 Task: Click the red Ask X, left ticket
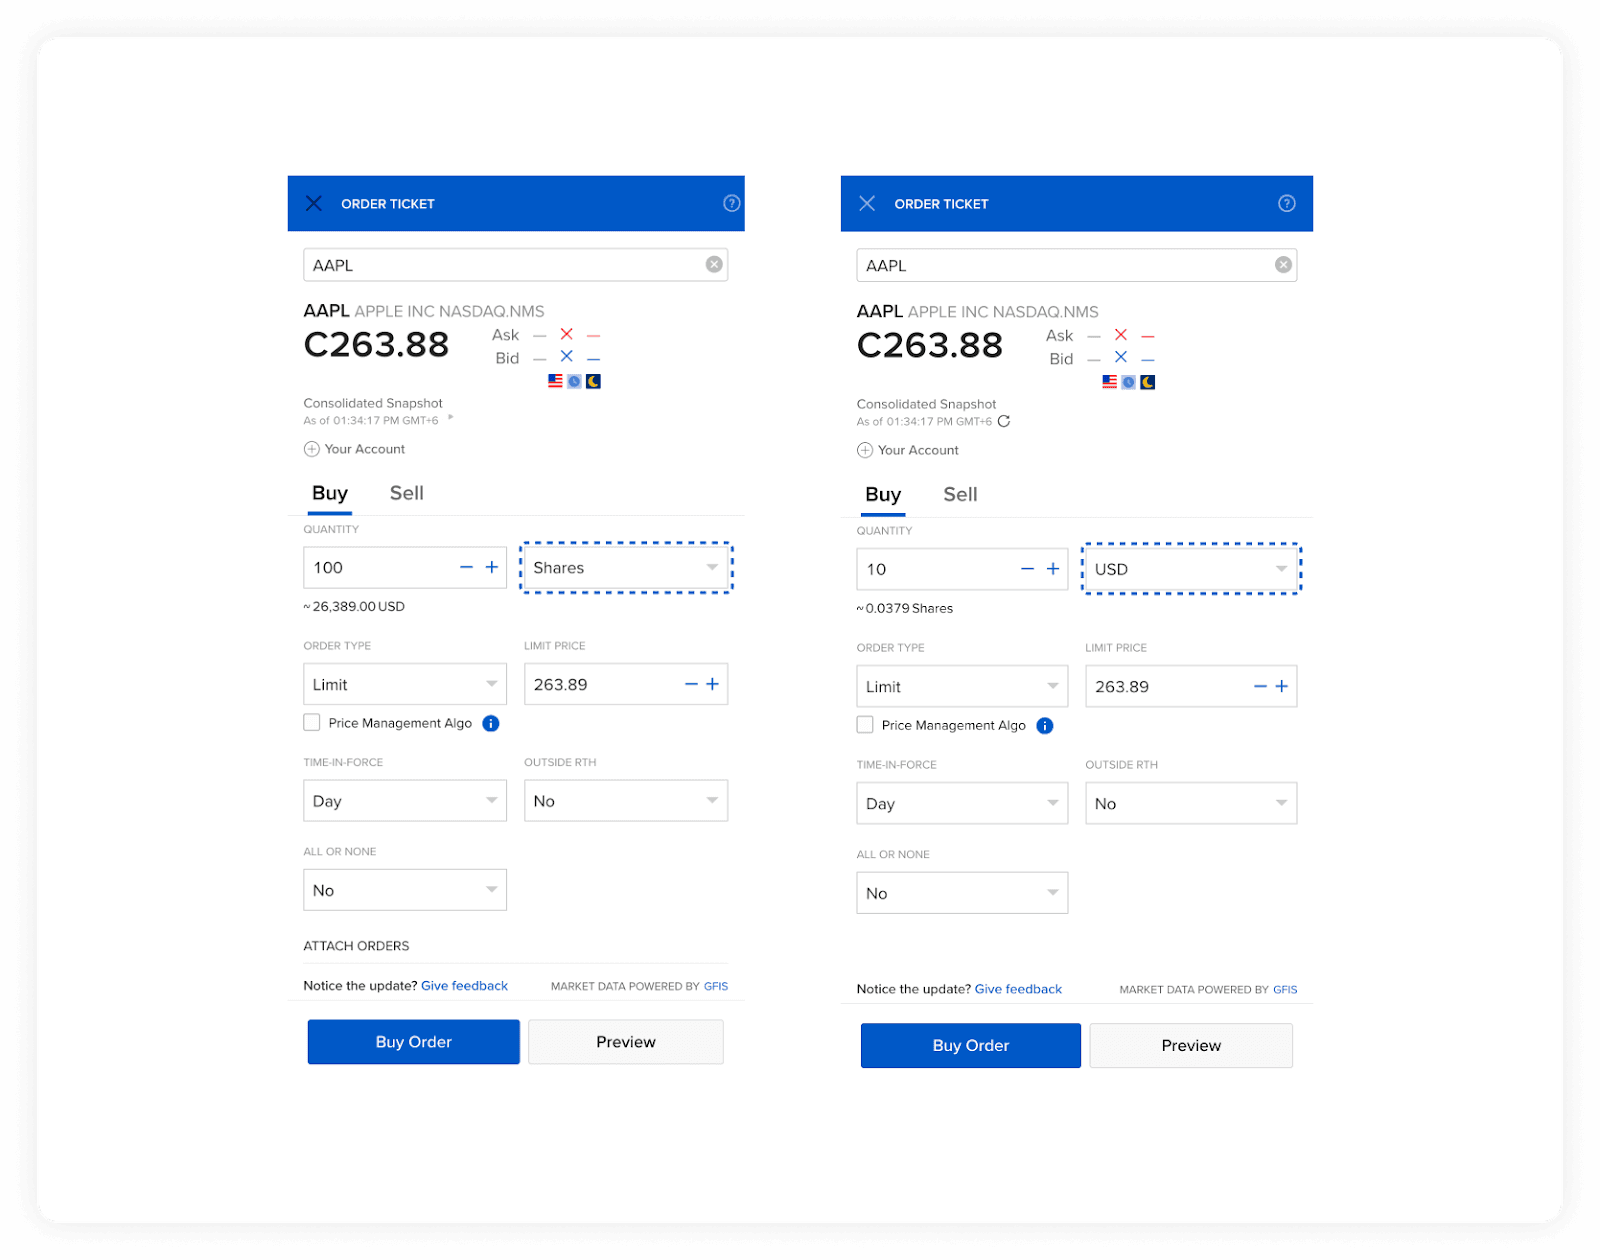coord(566,334)
